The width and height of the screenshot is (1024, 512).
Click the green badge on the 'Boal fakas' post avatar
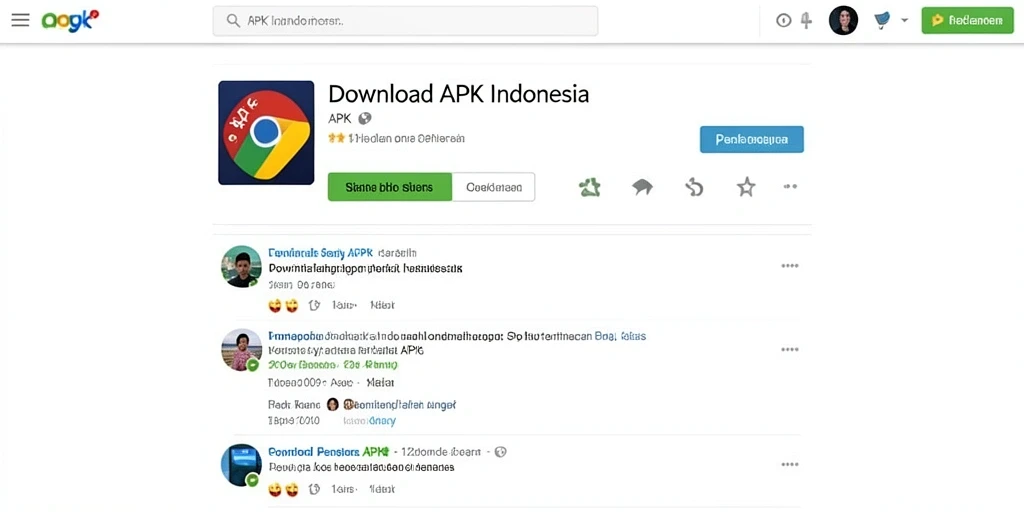253,365
